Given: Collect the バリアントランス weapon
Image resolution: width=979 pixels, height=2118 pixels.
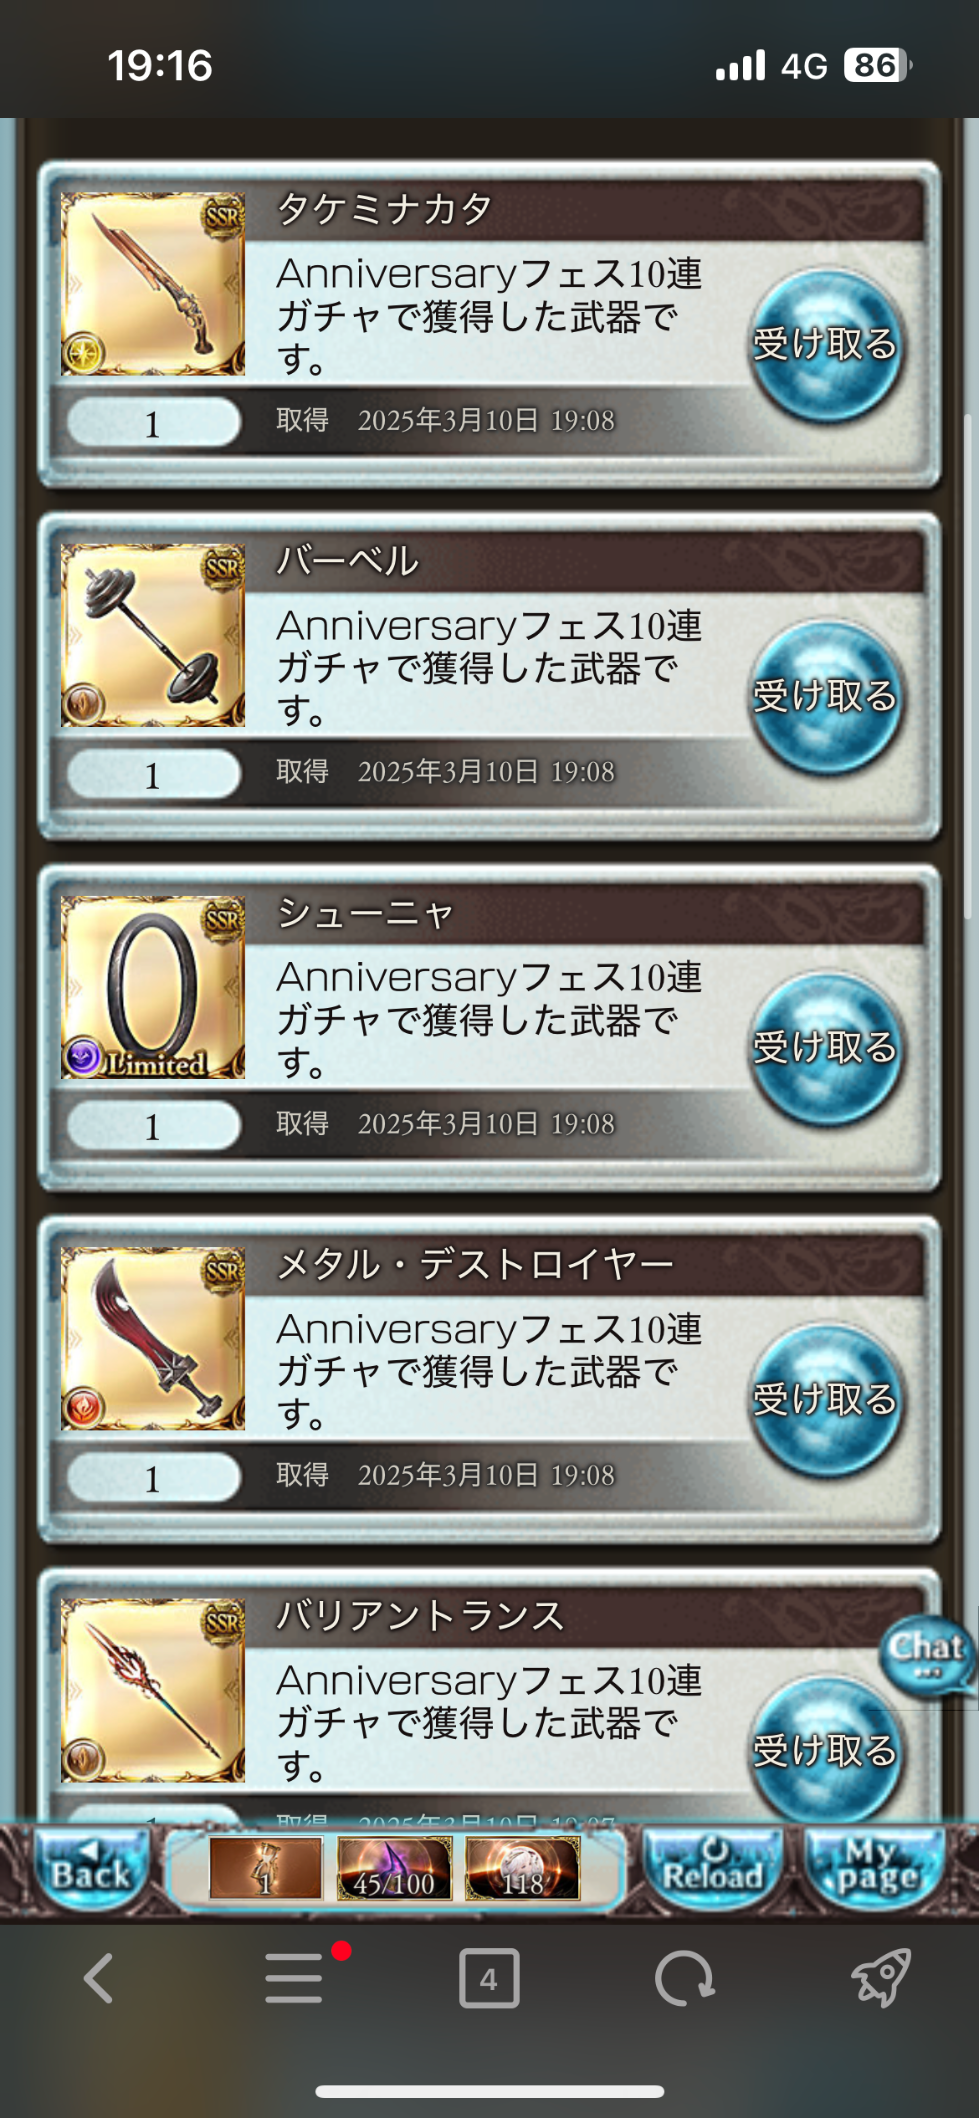Looking at the screenshot, I should tap(826, 1750).
